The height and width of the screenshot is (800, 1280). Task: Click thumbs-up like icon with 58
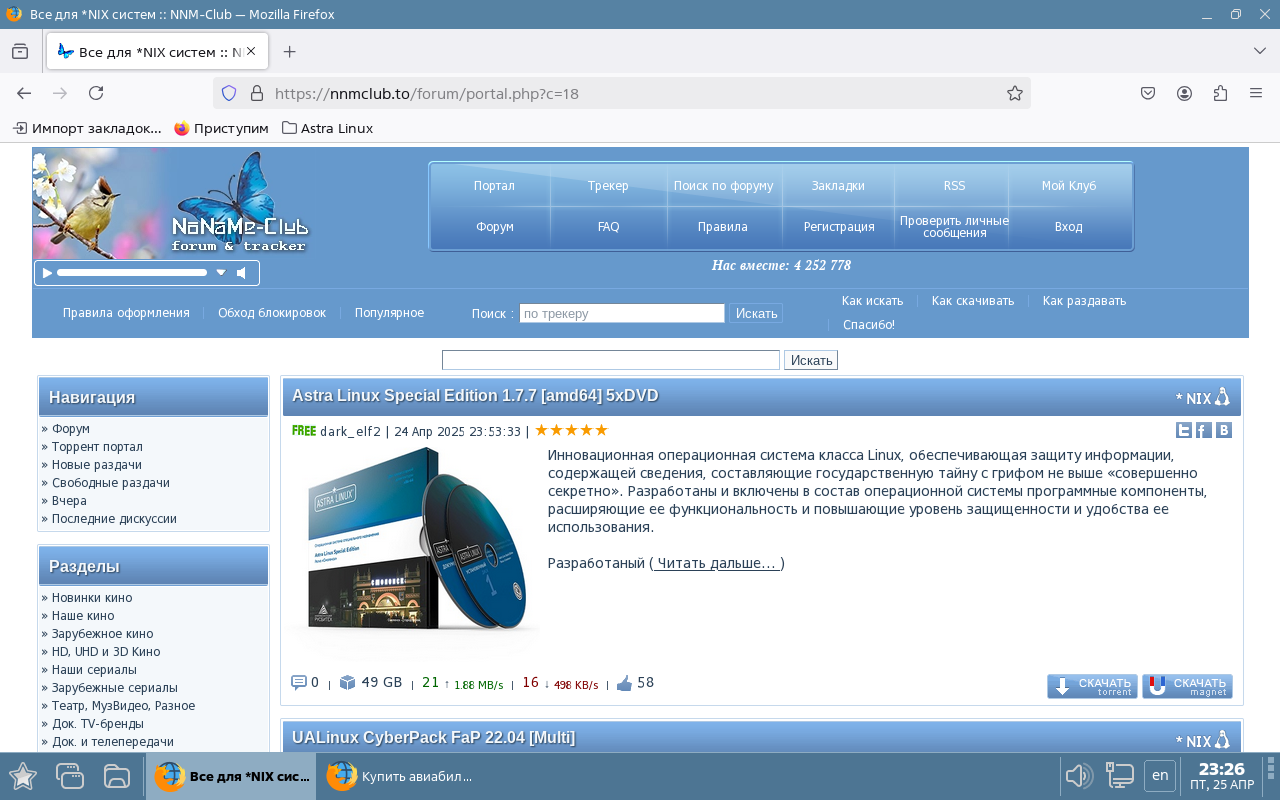coord(625,684)
